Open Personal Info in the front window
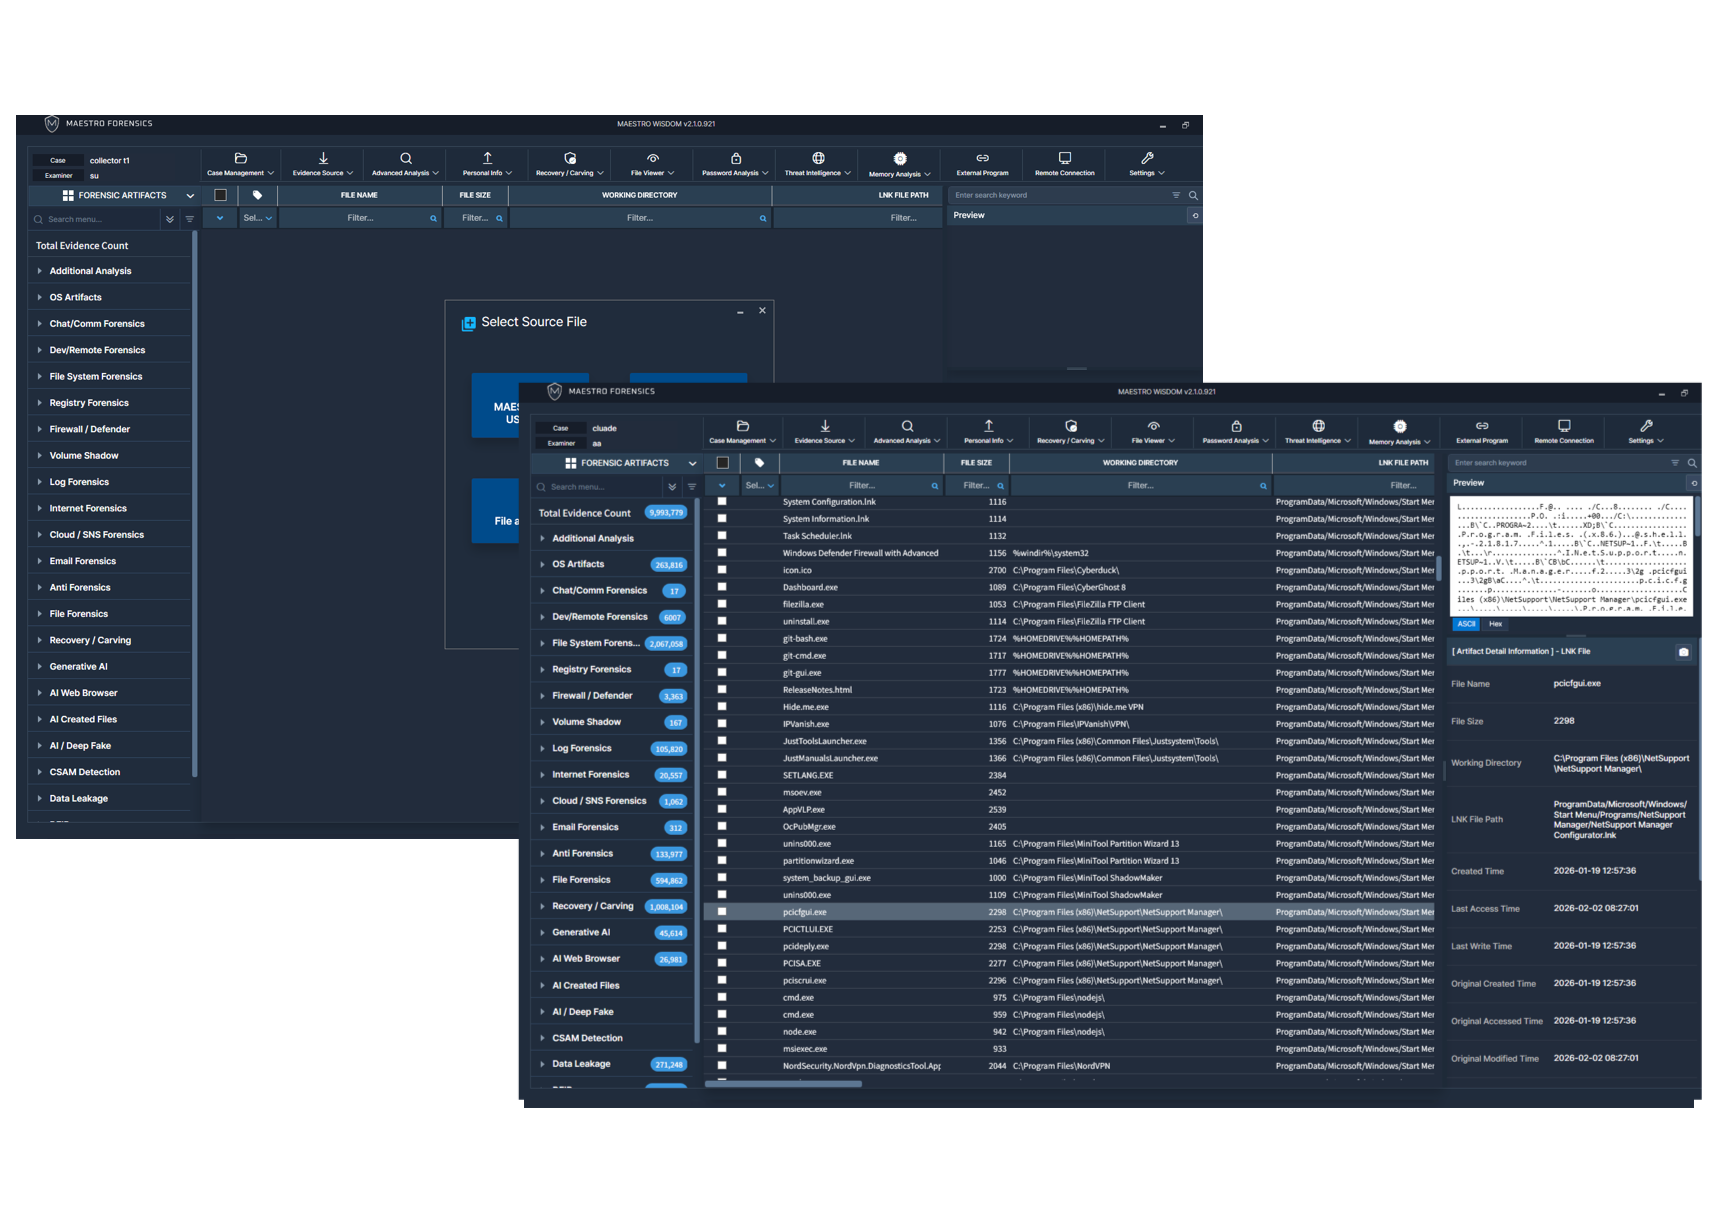The width and height of the screenshot is (1710, 1224). click(988, 432)
